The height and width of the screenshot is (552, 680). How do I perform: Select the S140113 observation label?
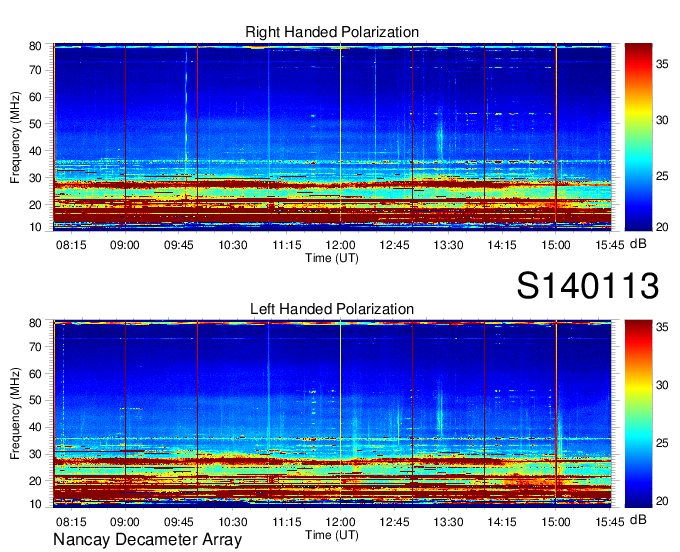click(x=588, y=285)
